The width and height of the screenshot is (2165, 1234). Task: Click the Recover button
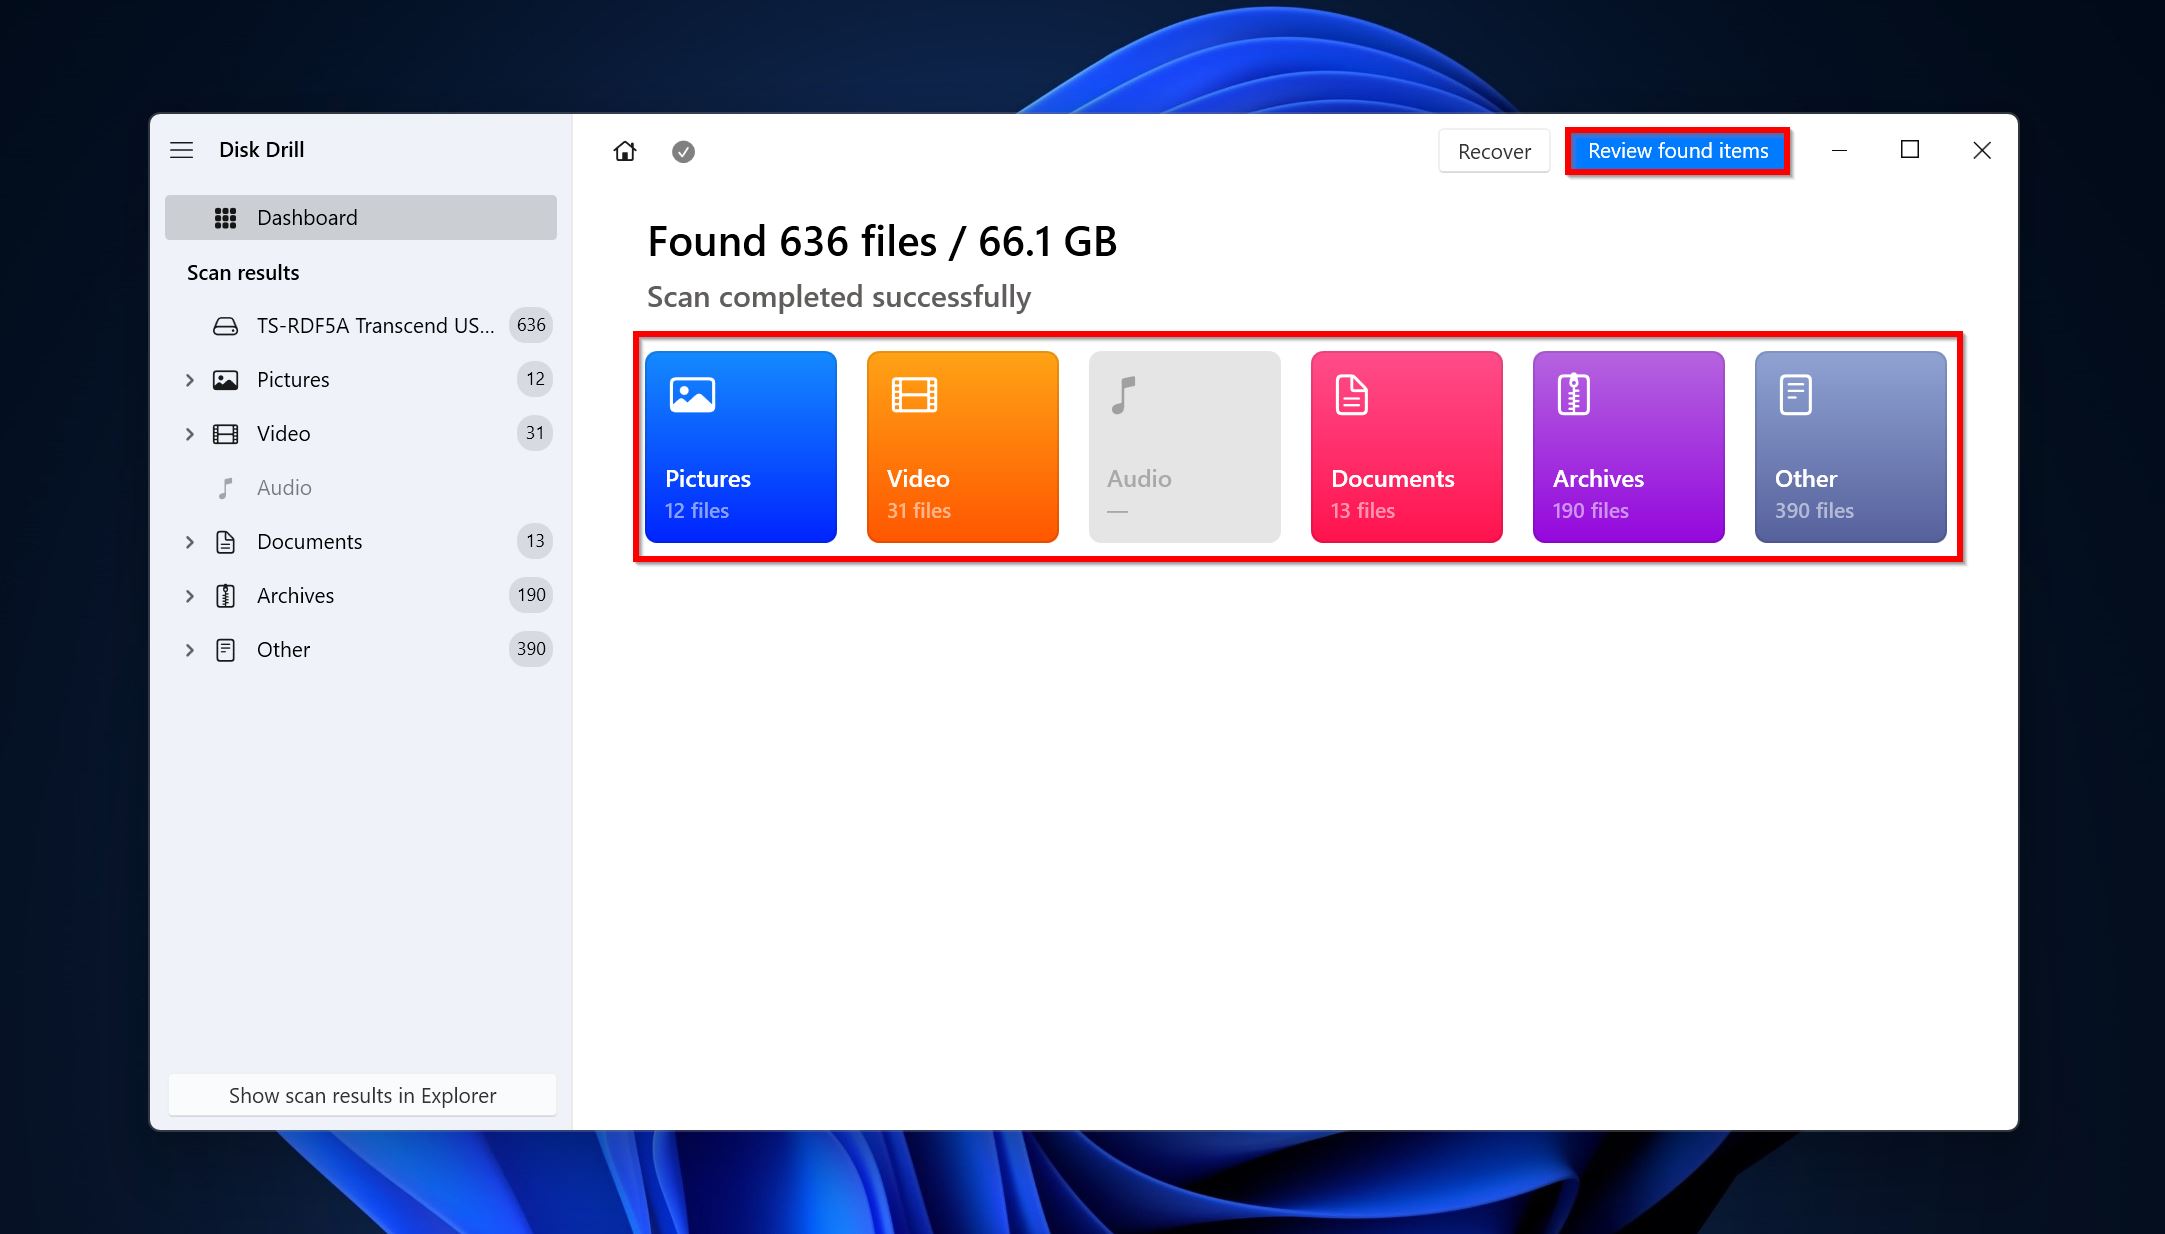[1493, 150]
